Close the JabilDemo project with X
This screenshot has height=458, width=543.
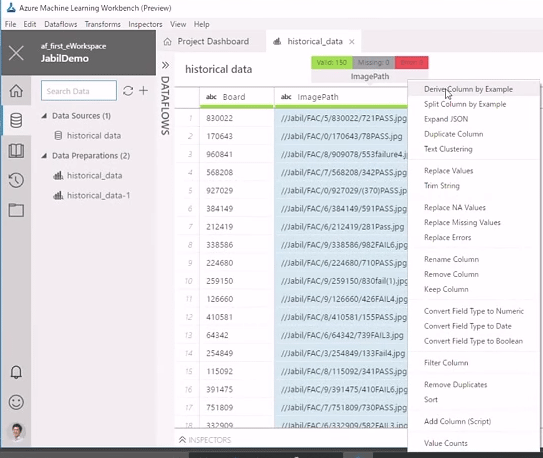[x=16, y=53]
